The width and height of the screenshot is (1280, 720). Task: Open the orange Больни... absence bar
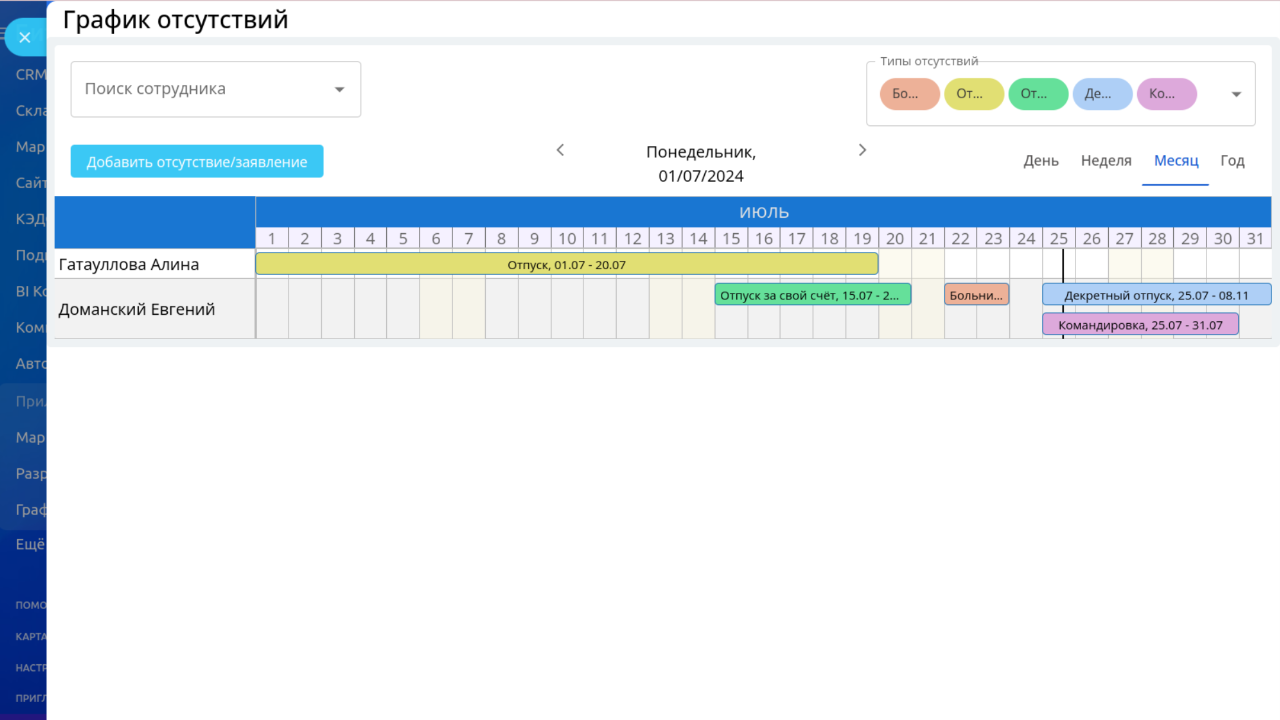tap(977, 294)
